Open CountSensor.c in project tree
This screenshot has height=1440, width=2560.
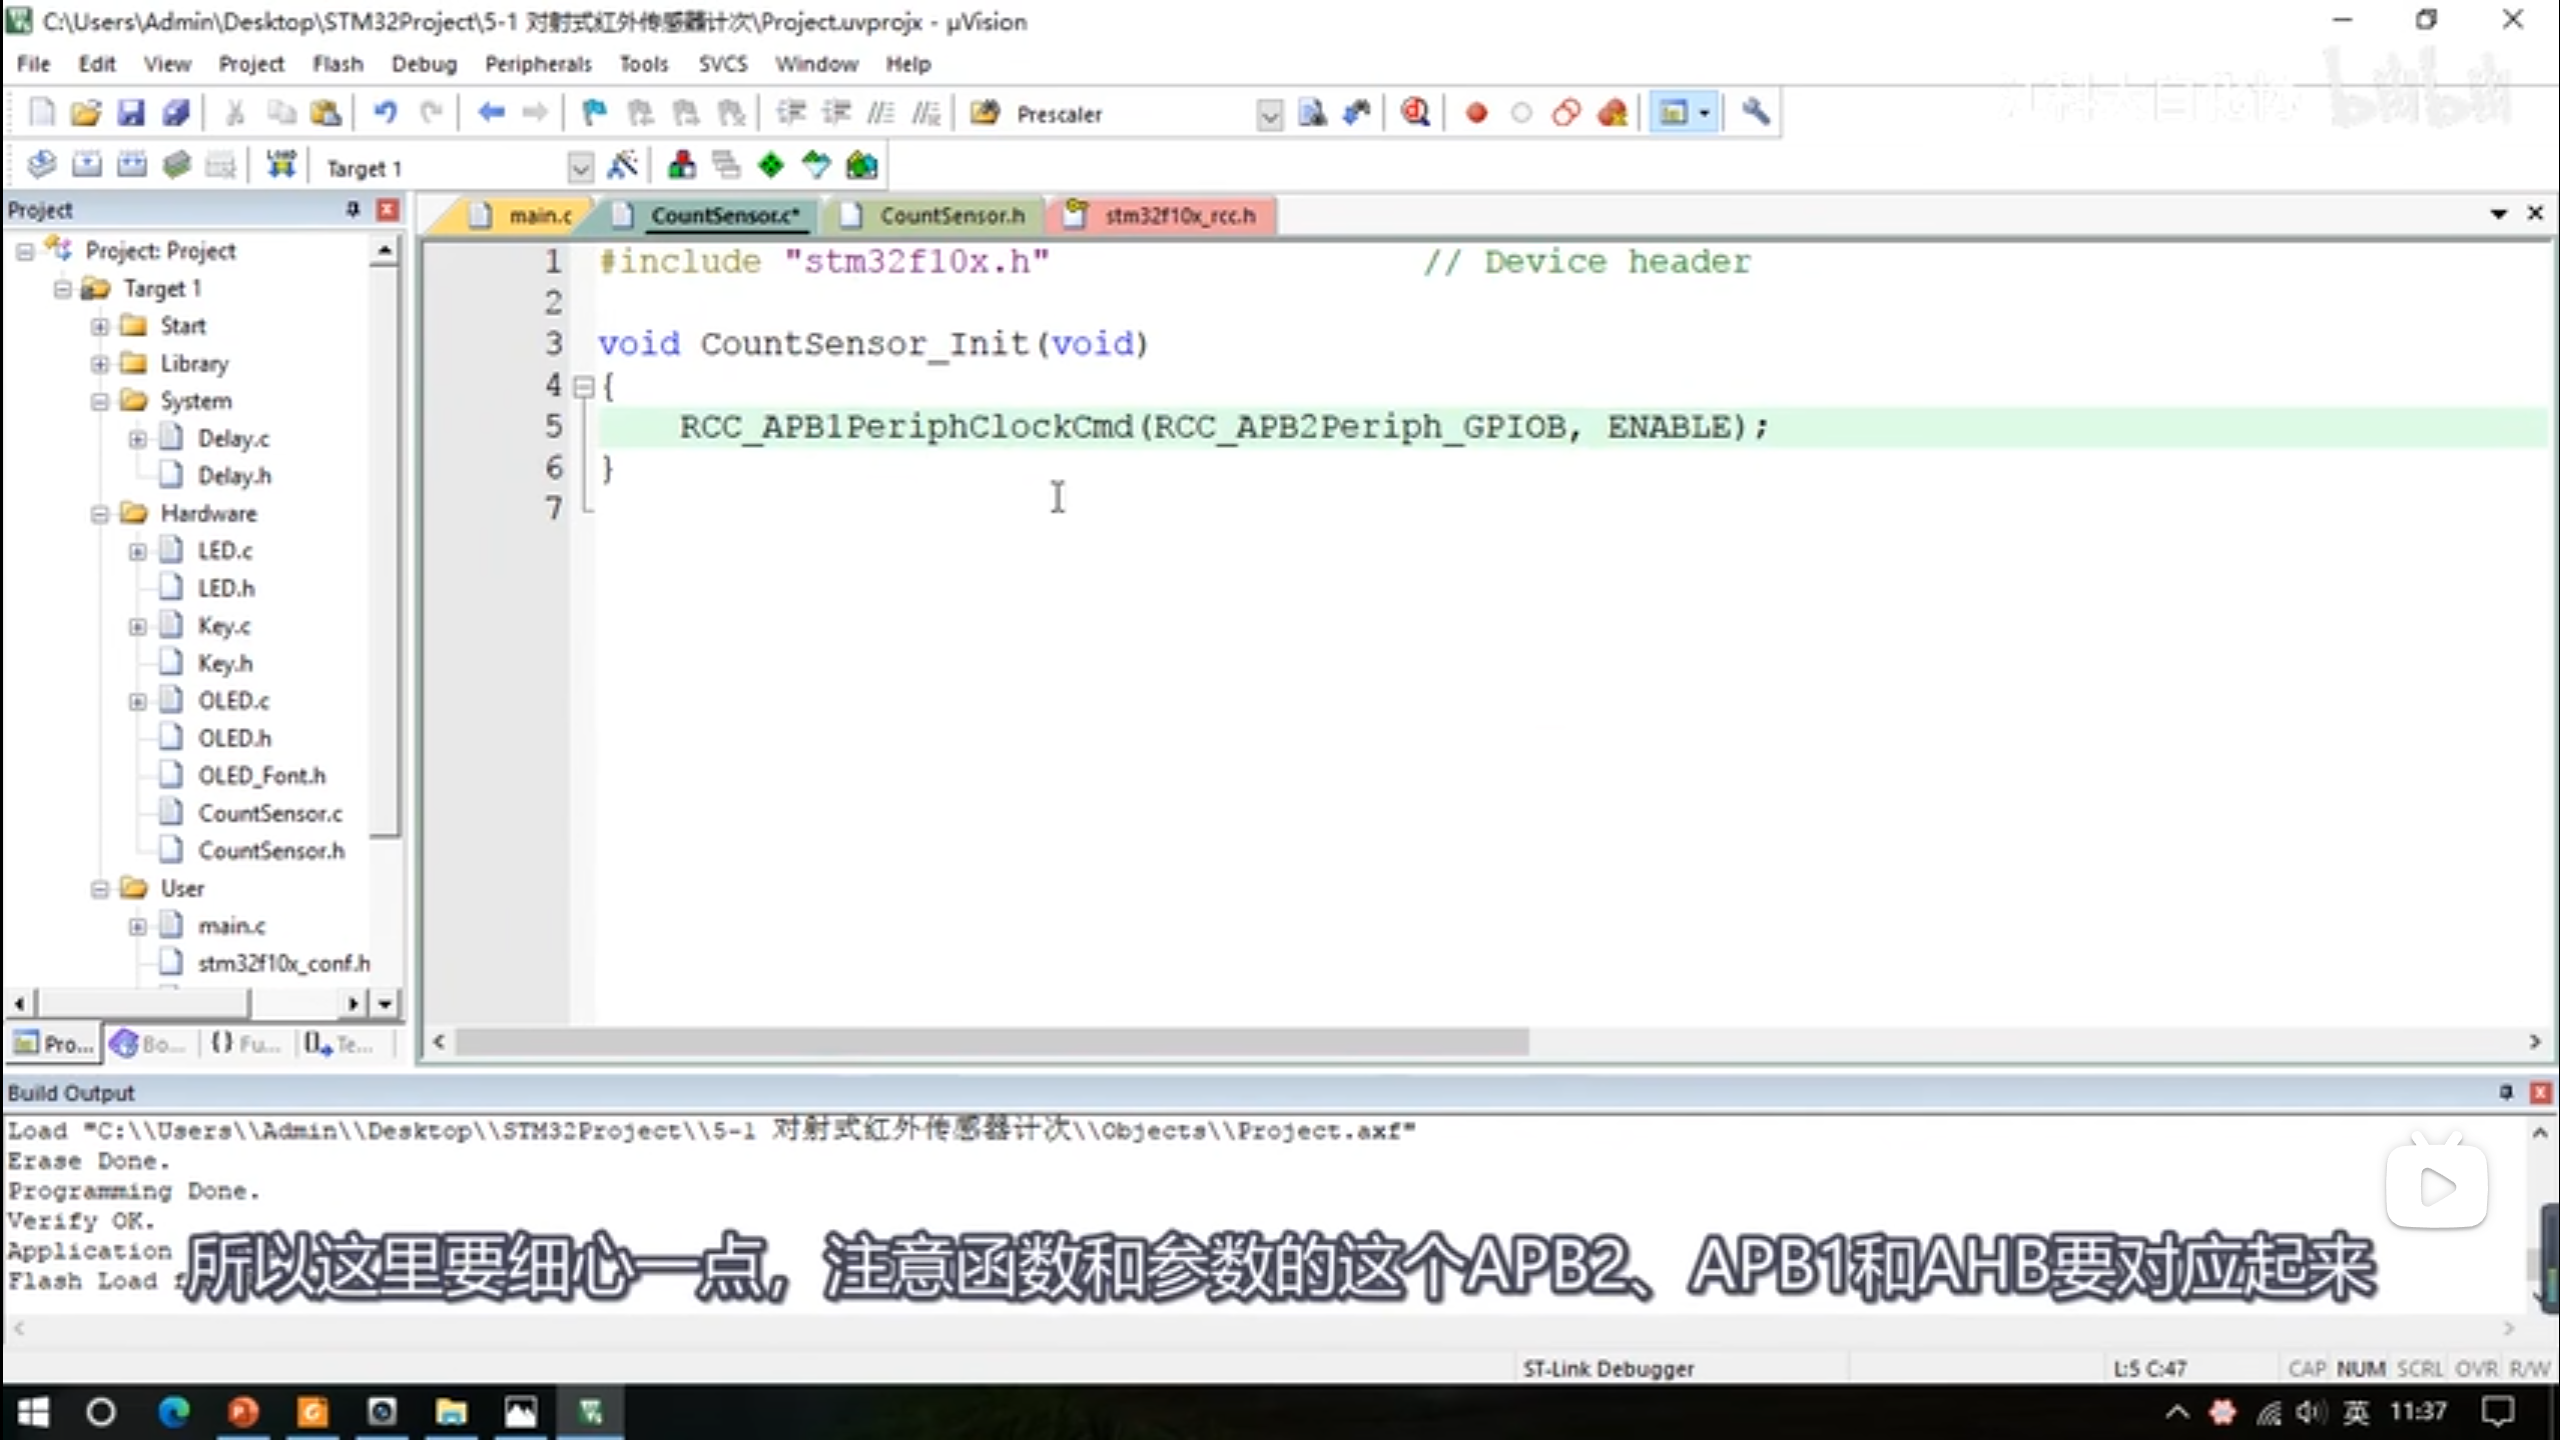[270, 813]
